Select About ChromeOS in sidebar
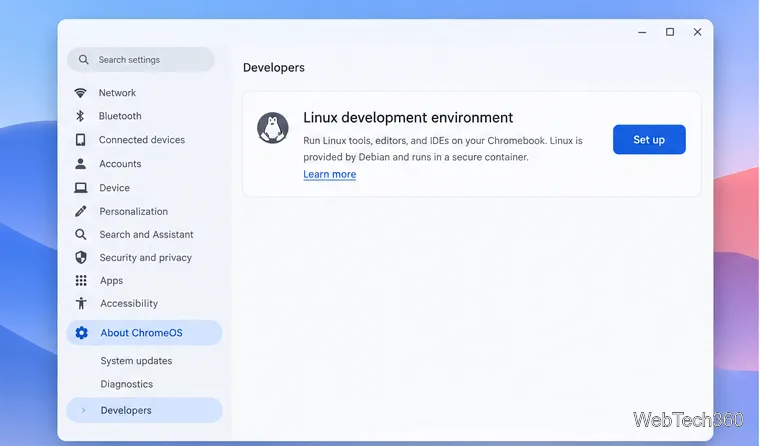The width and height of the screenshot is (760, 446). 144,333
